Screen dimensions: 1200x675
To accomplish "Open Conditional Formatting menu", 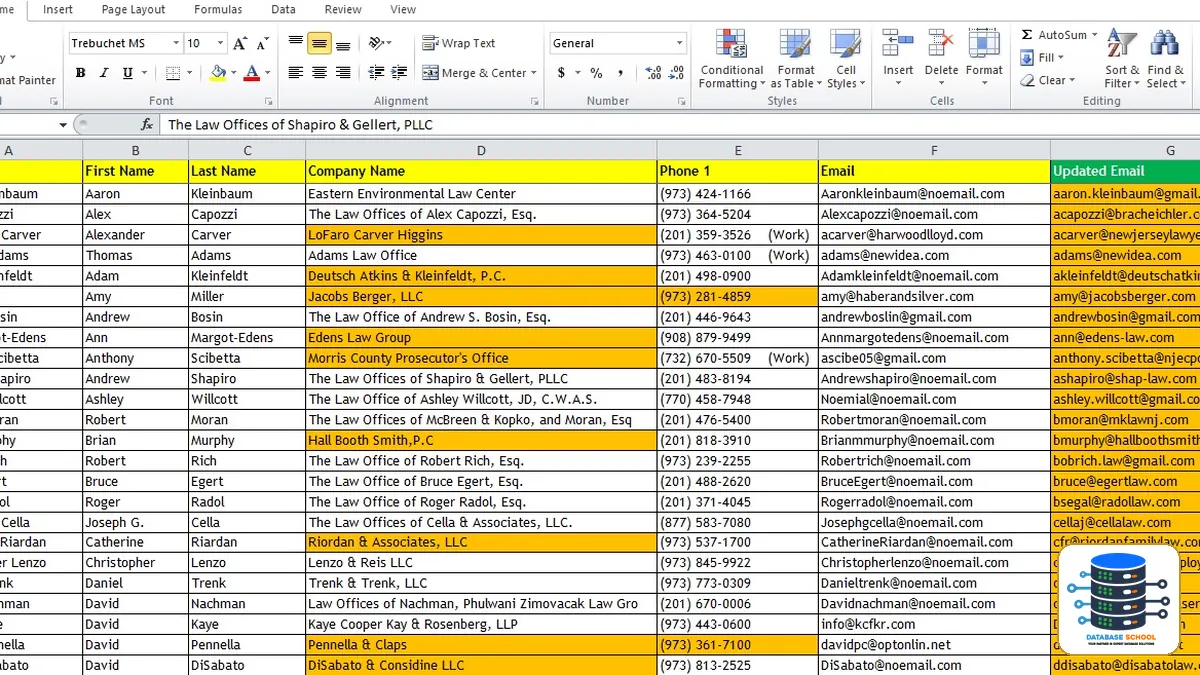I will pos(732,59).
